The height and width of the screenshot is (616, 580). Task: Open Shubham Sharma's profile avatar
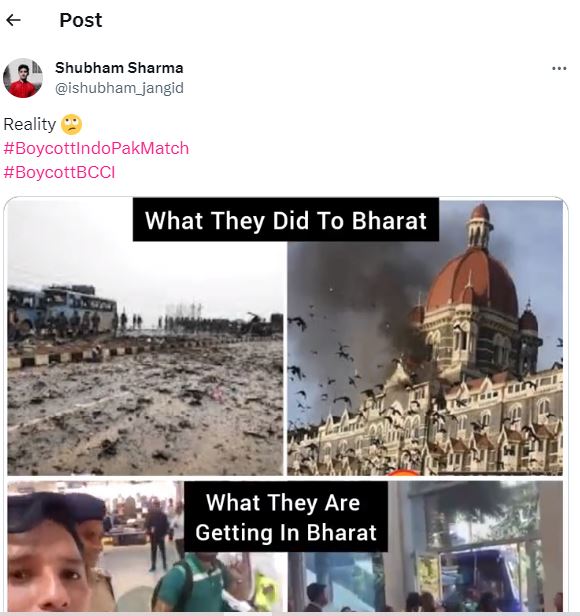point(23,78)
